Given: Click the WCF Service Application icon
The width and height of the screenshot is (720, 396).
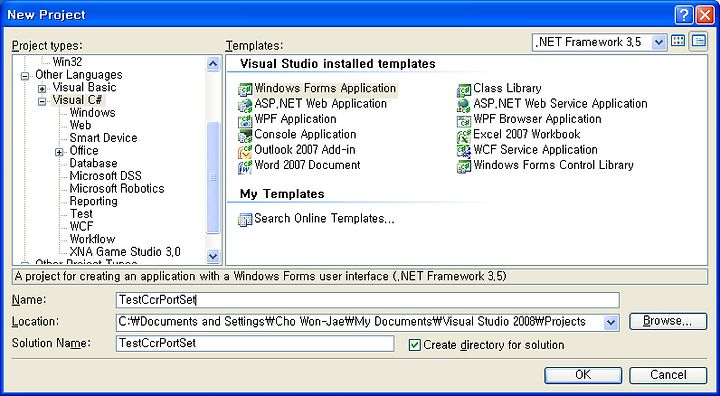Looking at the screenshot, I should [464, 151].
